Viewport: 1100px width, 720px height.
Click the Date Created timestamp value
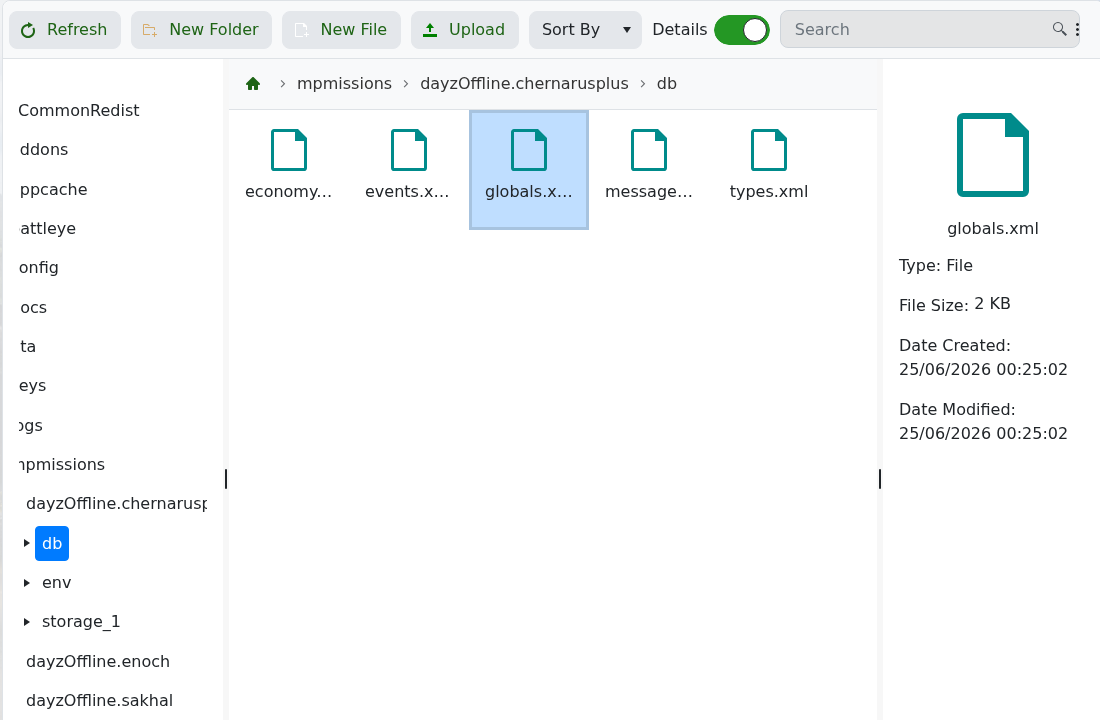click(983, 370)
